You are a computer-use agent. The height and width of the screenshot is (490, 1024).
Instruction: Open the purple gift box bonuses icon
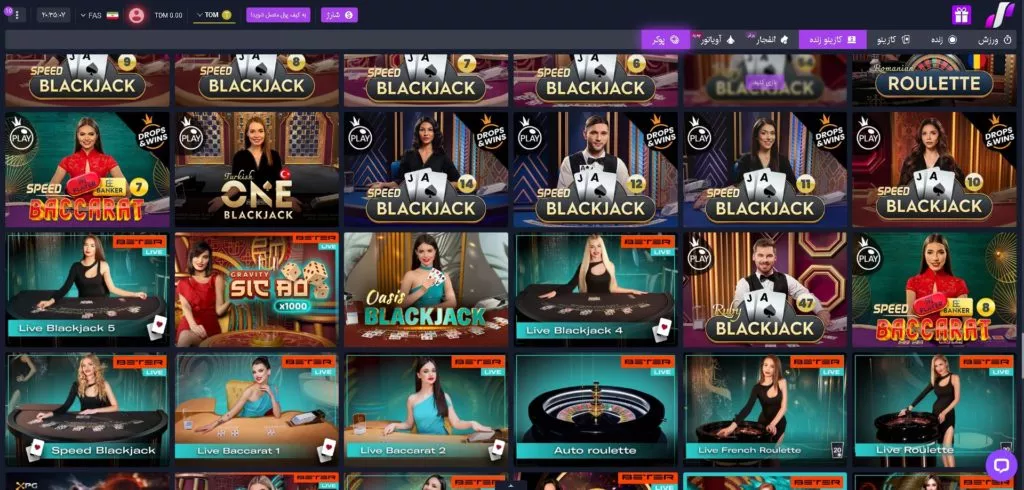(961, 14)
